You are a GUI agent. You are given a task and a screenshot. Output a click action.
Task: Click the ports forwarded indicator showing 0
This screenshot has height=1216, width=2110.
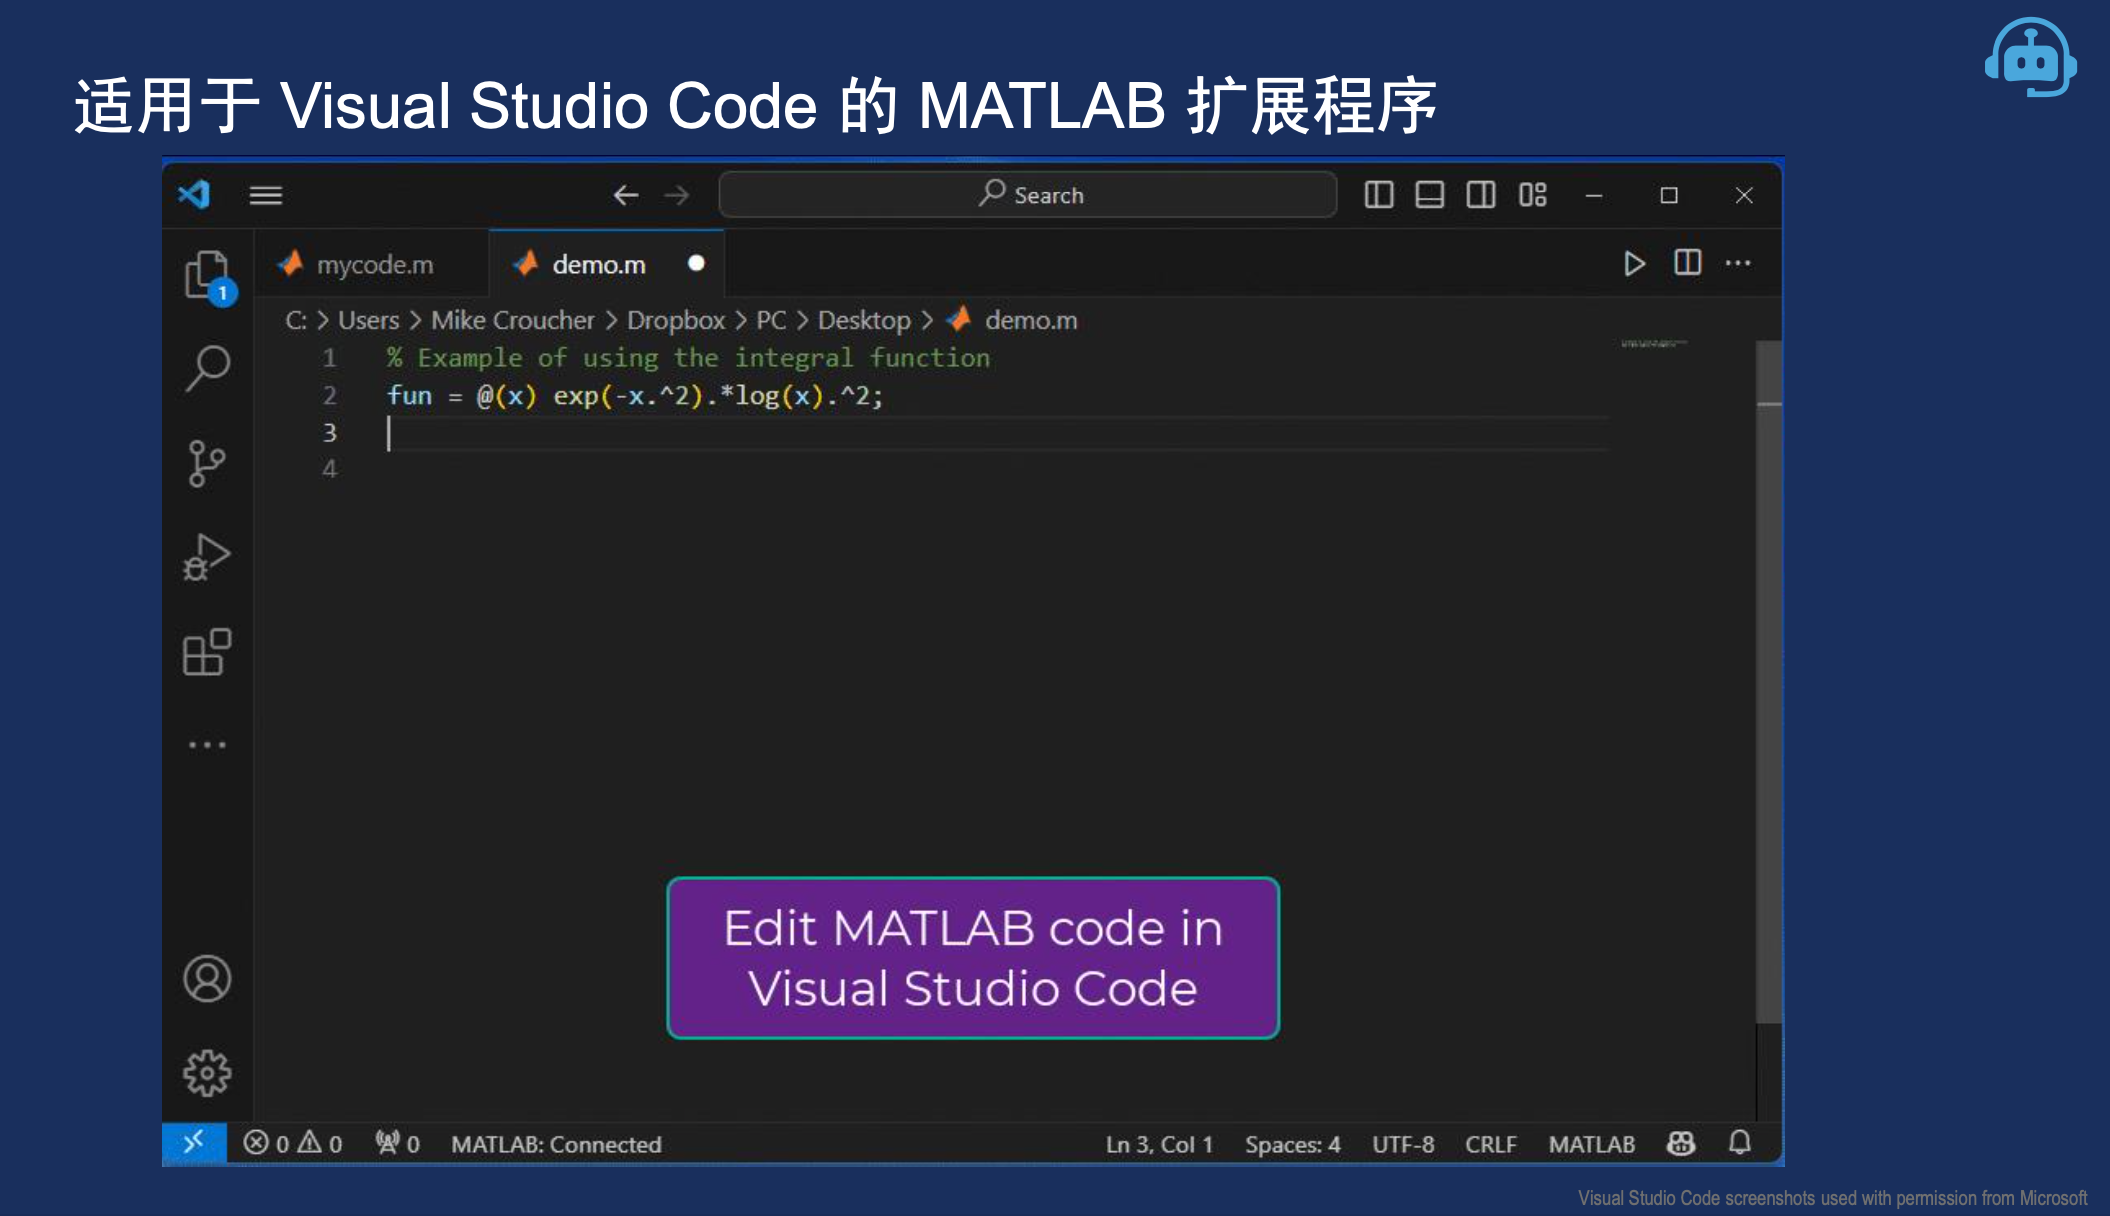pos(397,1143)
